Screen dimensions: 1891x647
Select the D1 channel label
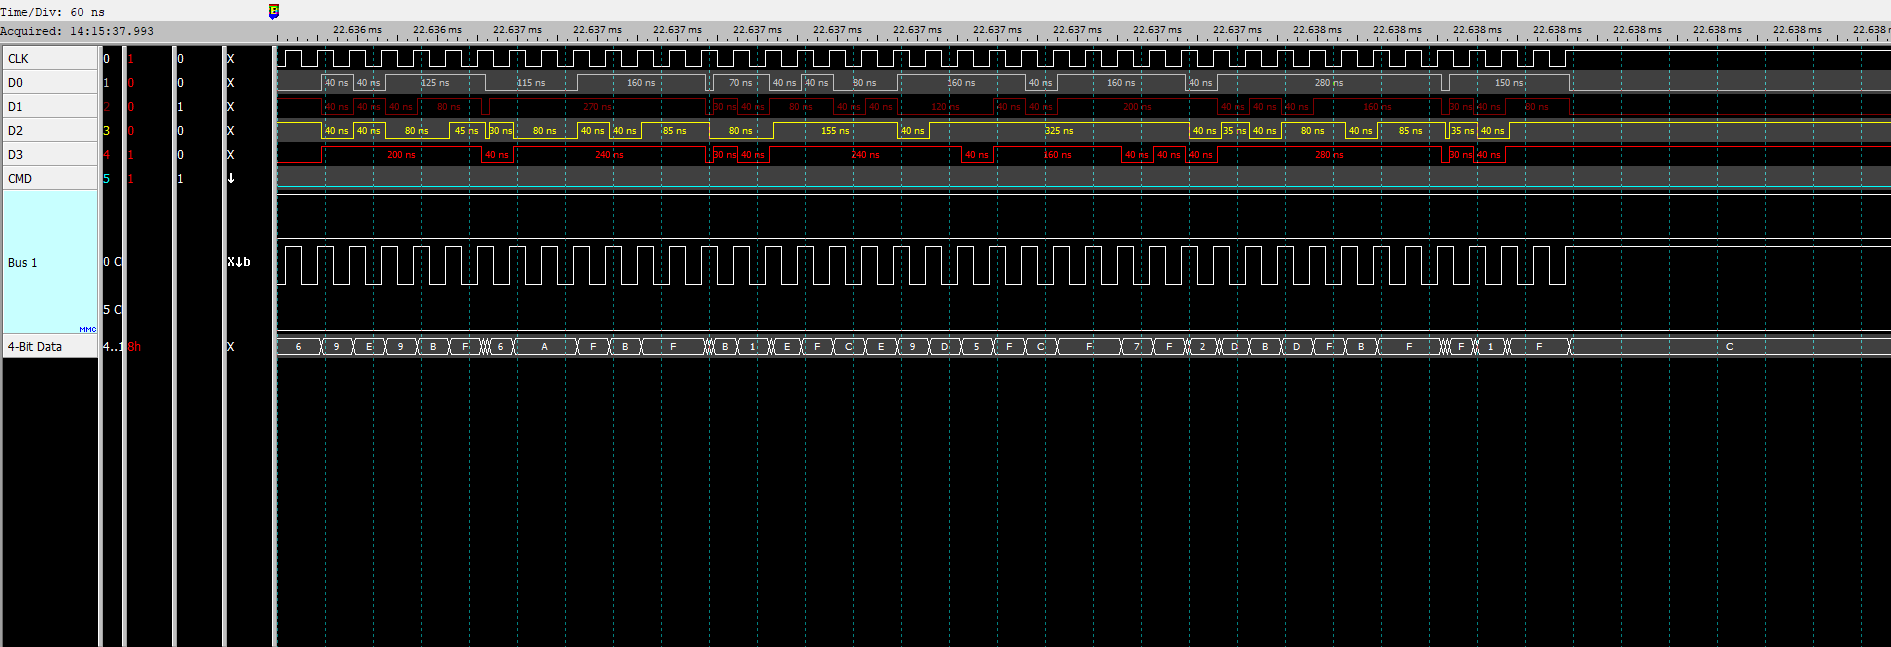pos(50,107)
